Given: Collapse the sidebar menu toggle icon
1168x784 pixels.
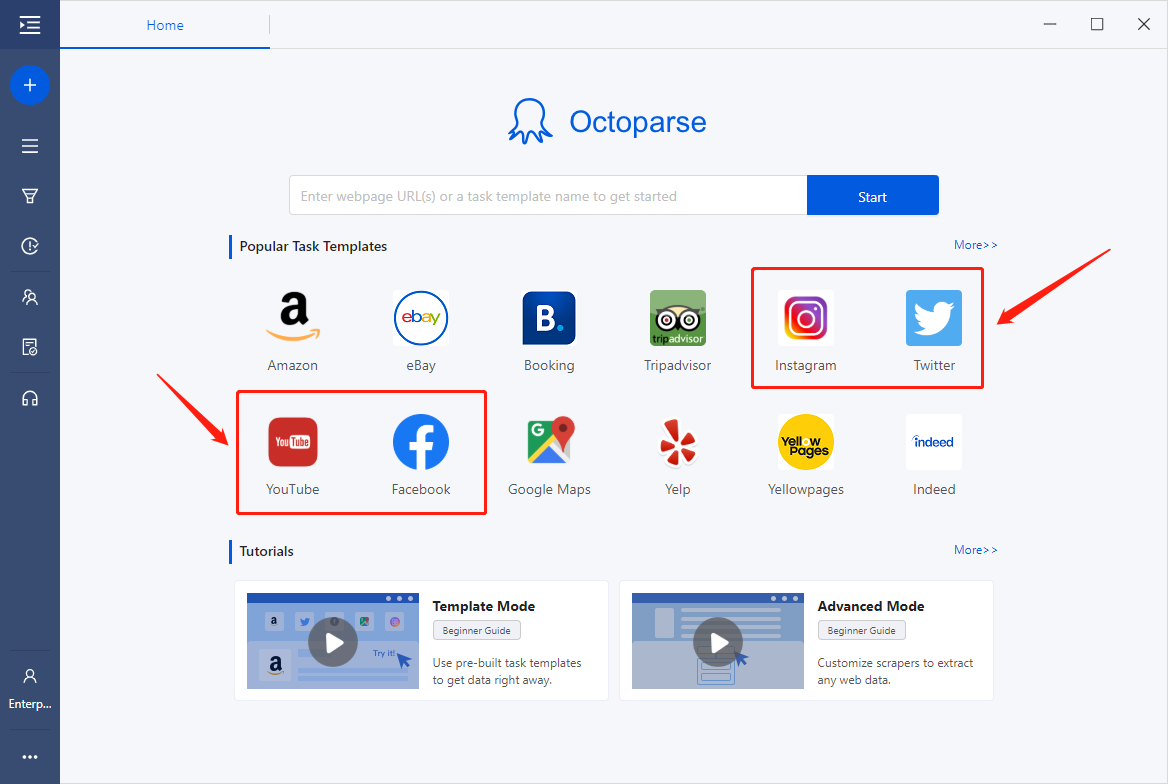Looking at the screenshot, I should click(30, 25).
